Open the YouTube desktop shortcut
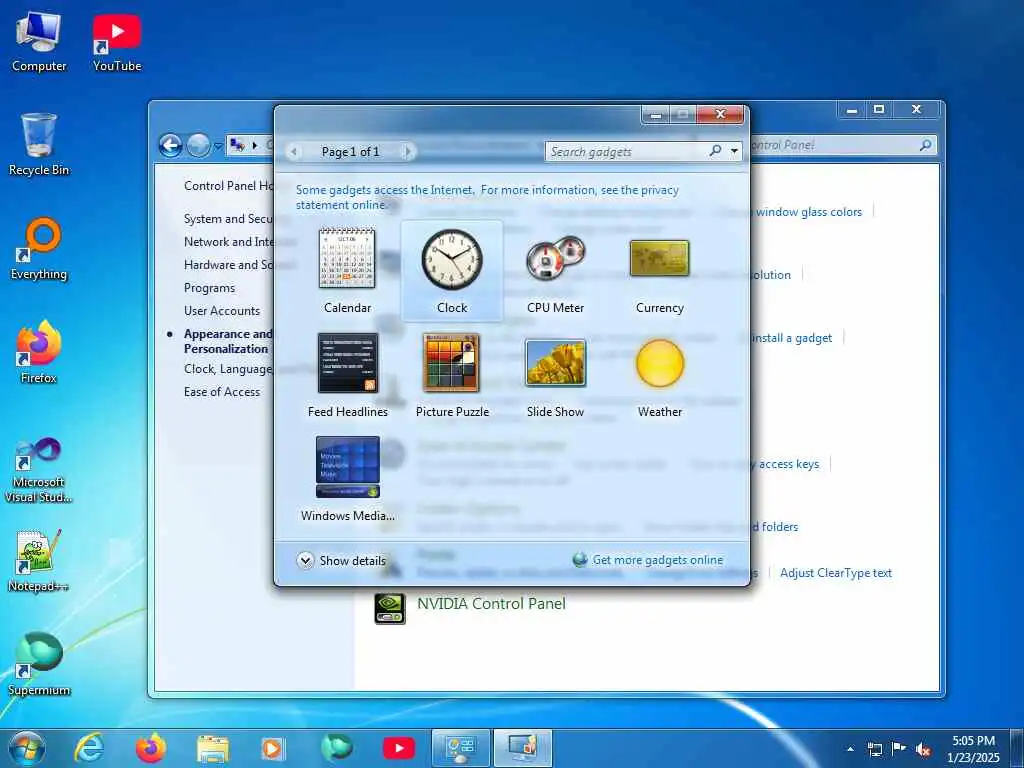The height and width of the screenshot is (768, 1024). point(117,42)
